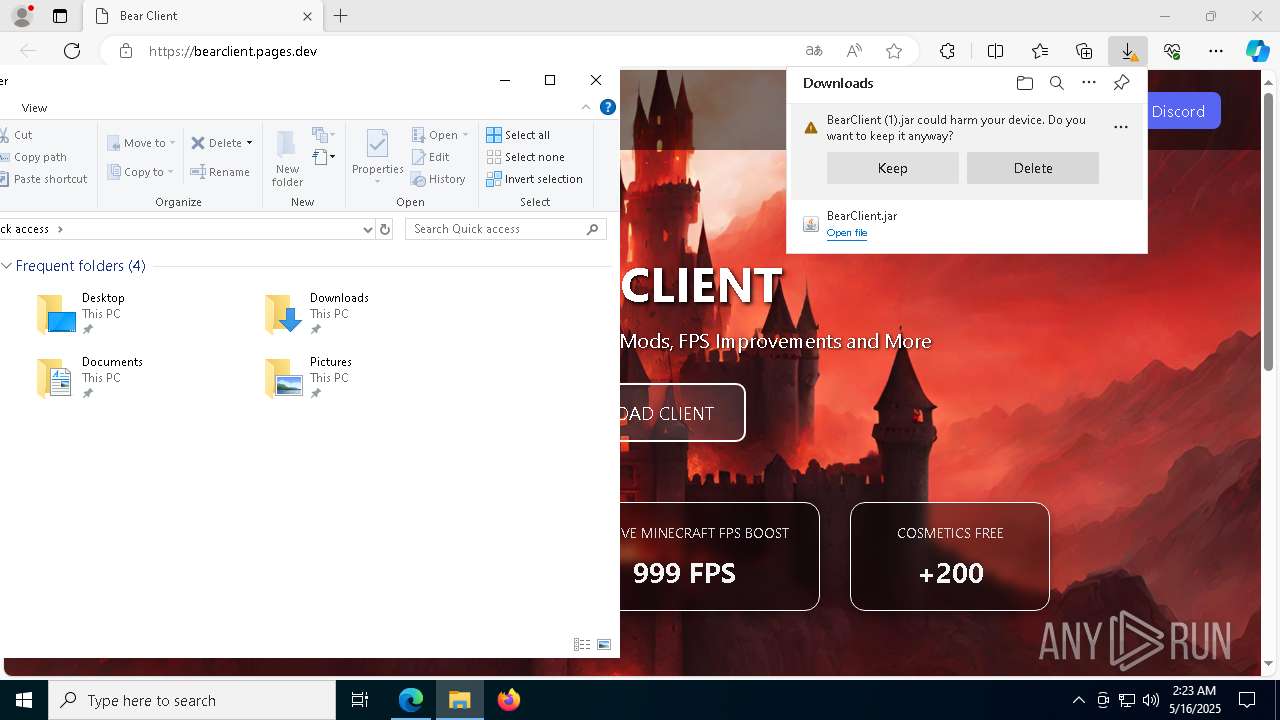This screenshot has height=720, width=1280.
Task: Show address bar history dropdown
Action: tap(367, 229)
